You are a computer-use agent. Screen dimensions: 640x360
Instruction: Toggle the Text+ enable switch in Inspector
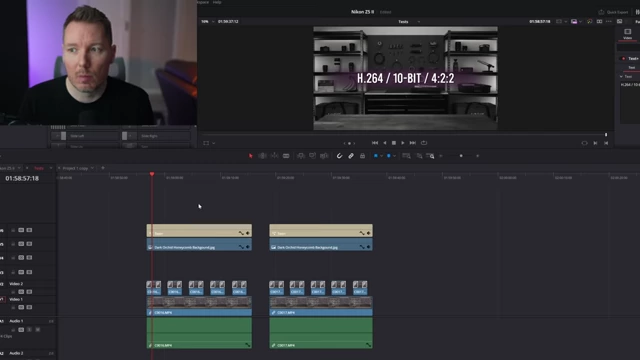click(x=623, y=59)
